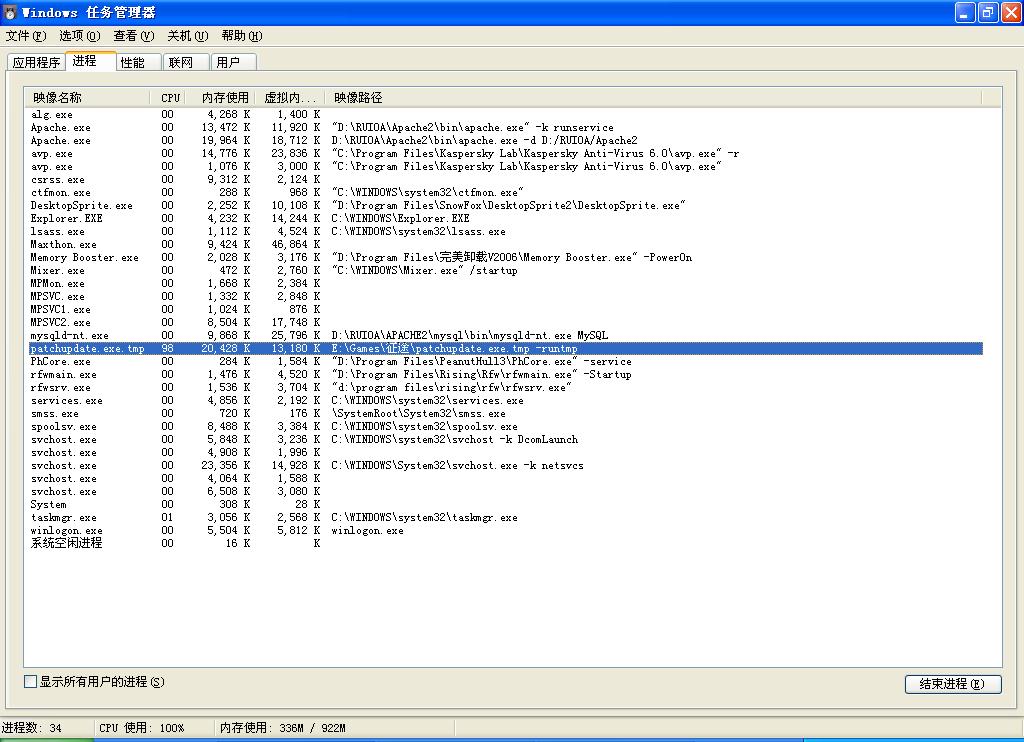Viewport: 1024px width, 742px height.
Task: Select the Memory Booster.exe process
Action: coord(506,257)
